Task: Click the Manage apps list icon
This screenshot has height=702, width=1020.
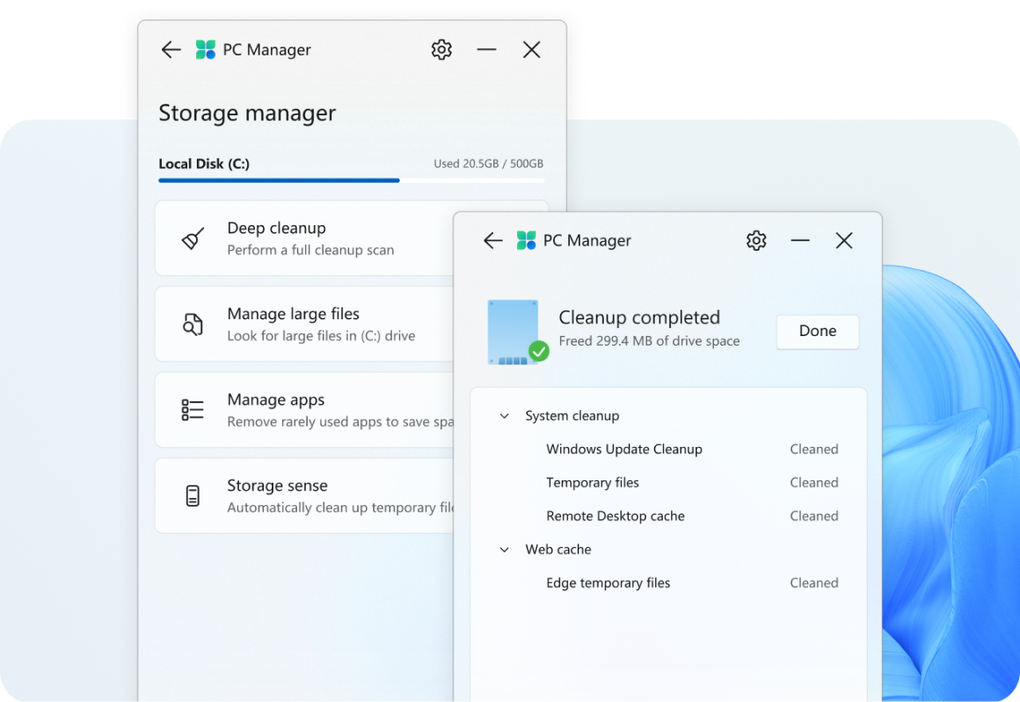Action: [x=193, y=410]
